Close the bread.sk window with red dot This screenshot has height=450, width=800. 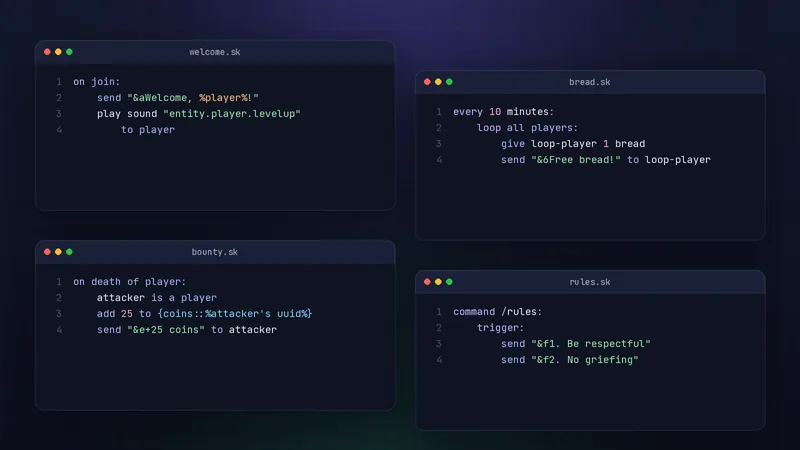coord(427,82)
